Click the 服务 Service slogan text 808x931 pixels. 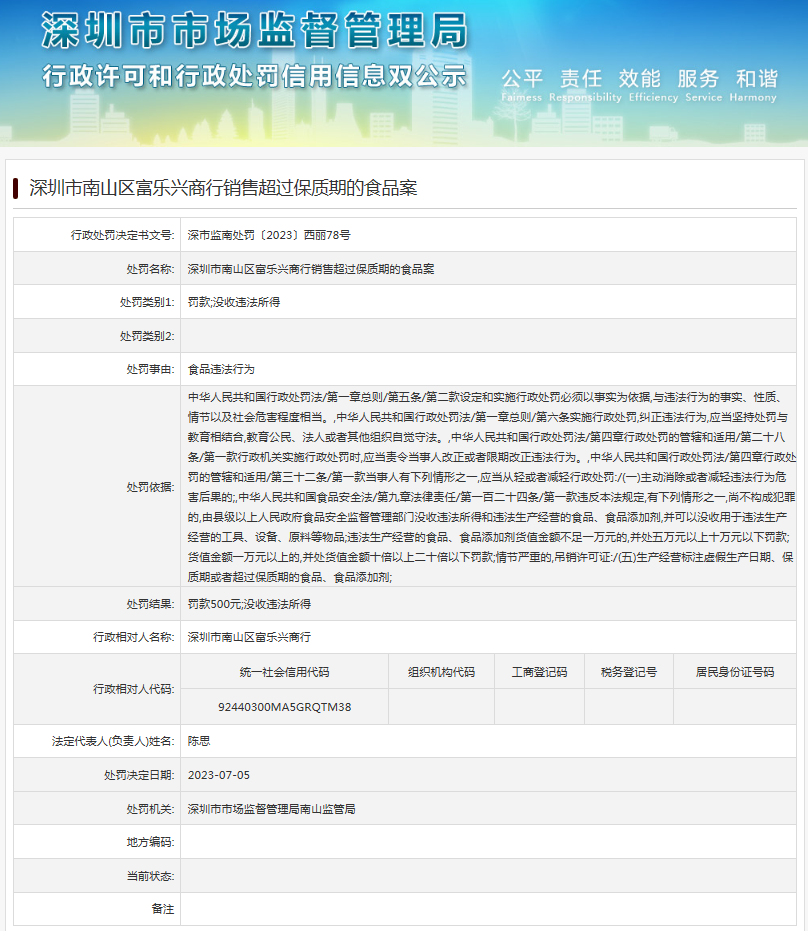[698, 80]
